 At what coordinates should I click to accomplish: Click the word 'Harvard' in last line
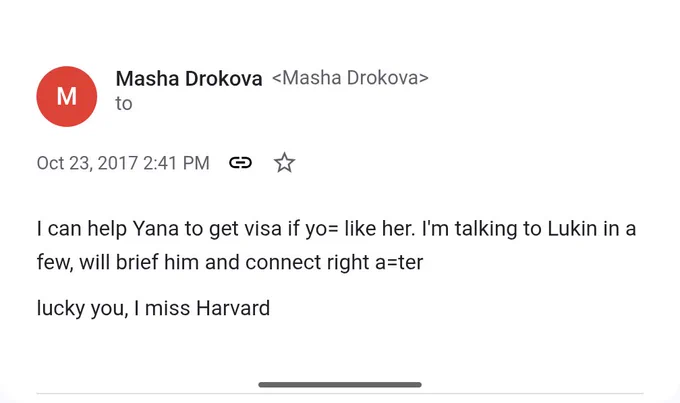233,308
